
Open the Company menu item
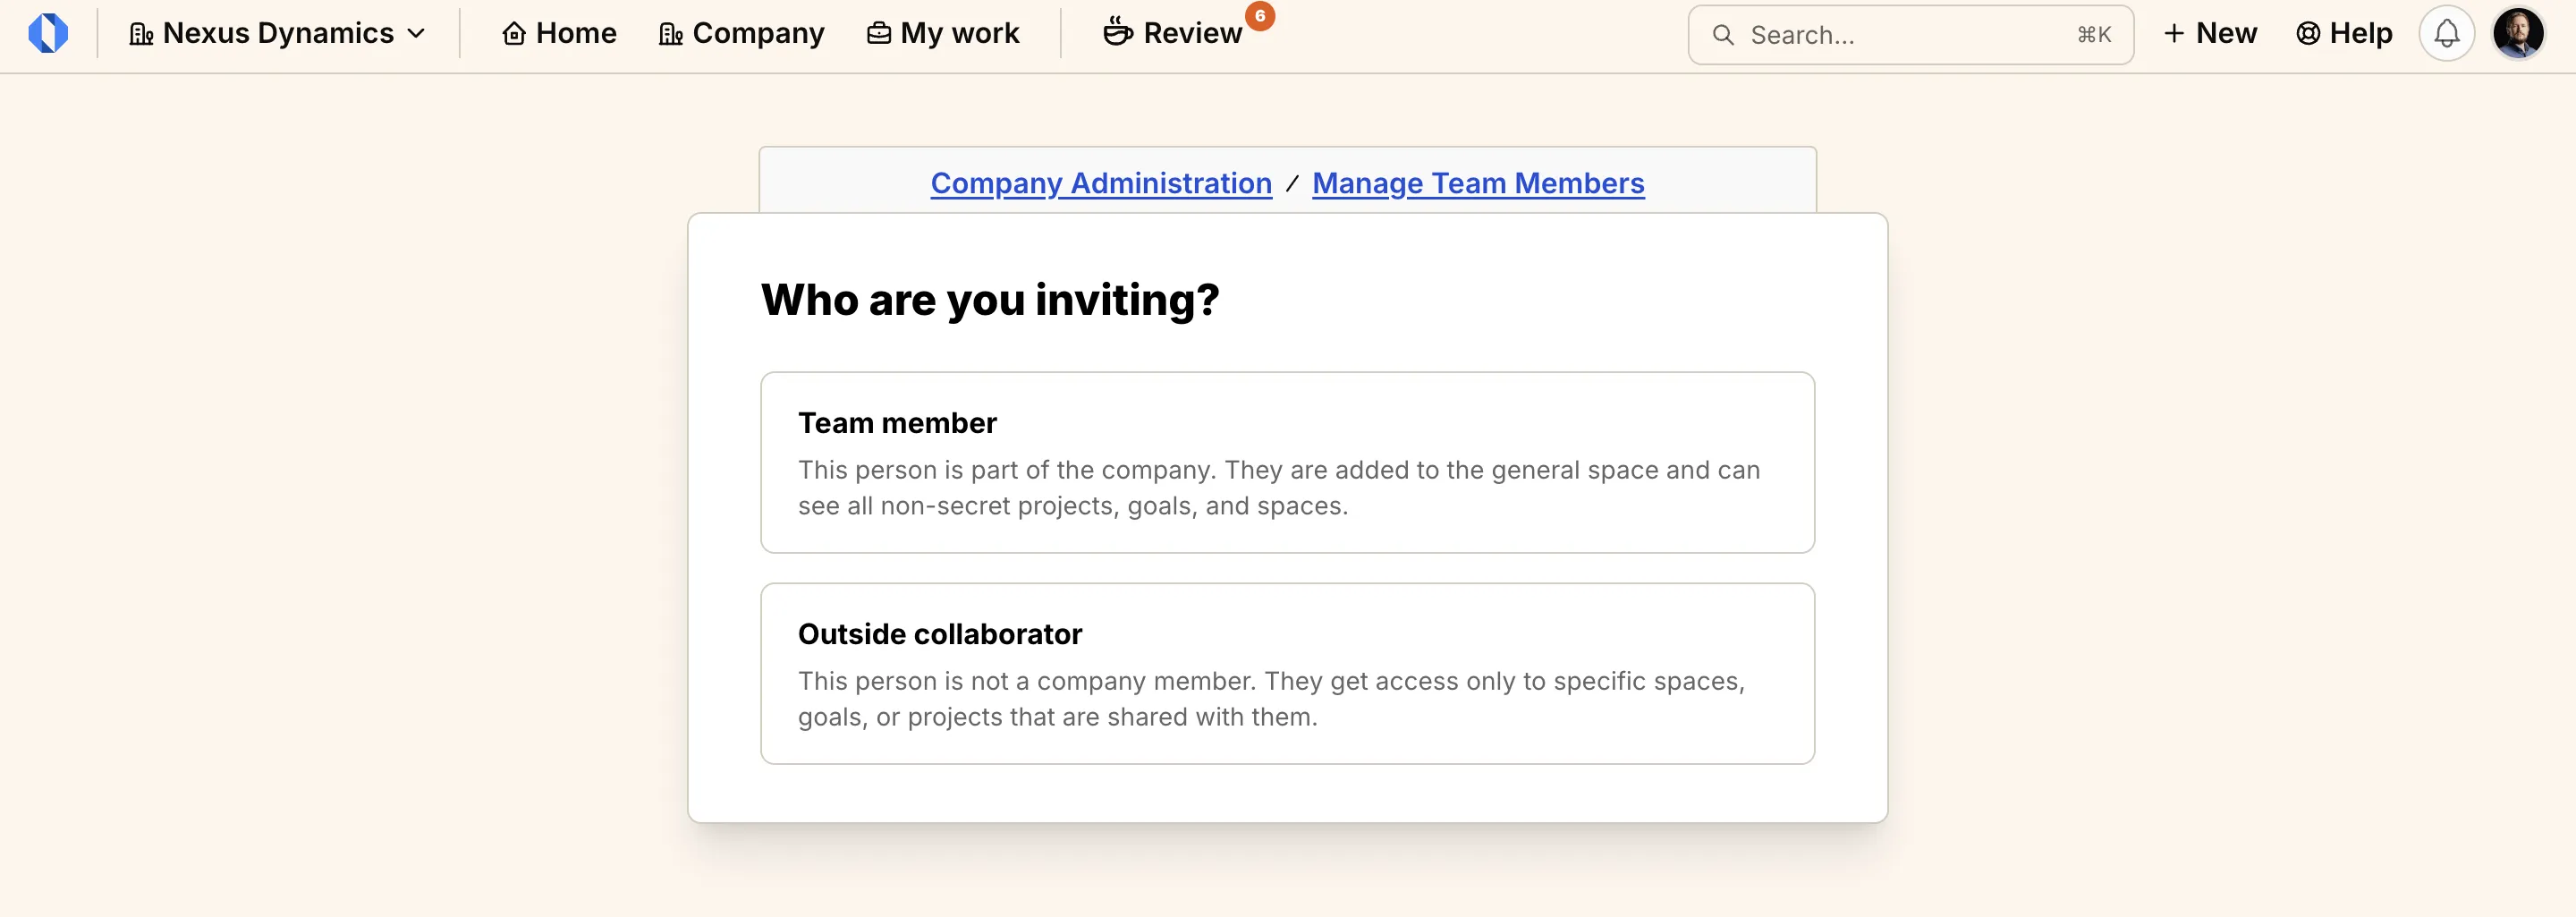(741, 34)
